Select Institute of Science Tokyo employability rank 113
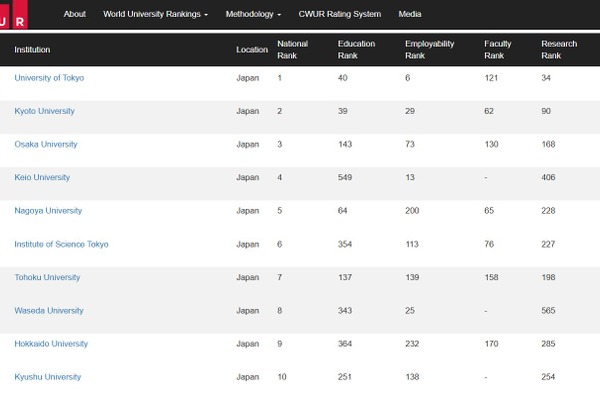Screen dimensions: 600x400 tap(412, 244)
